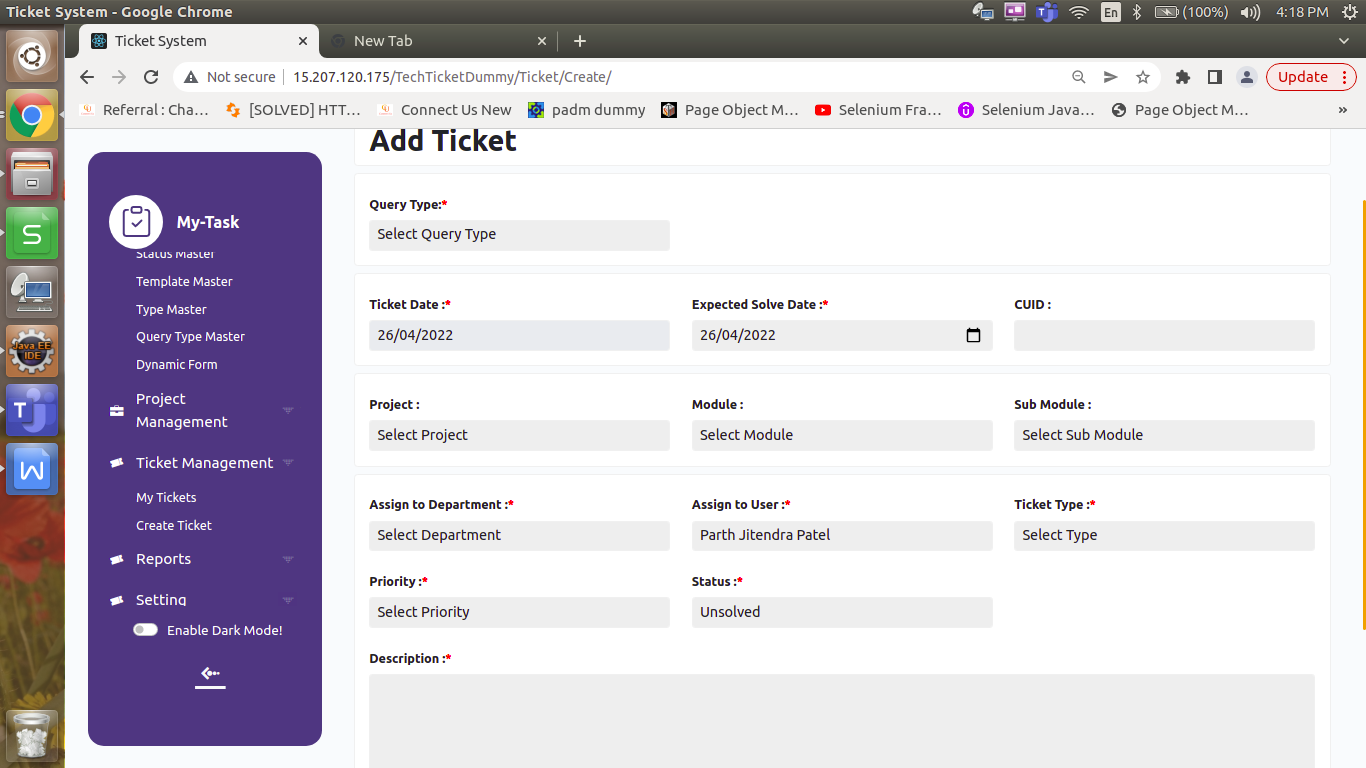Open My Tickets in sidebar
1366x768 pixels.
166,498
